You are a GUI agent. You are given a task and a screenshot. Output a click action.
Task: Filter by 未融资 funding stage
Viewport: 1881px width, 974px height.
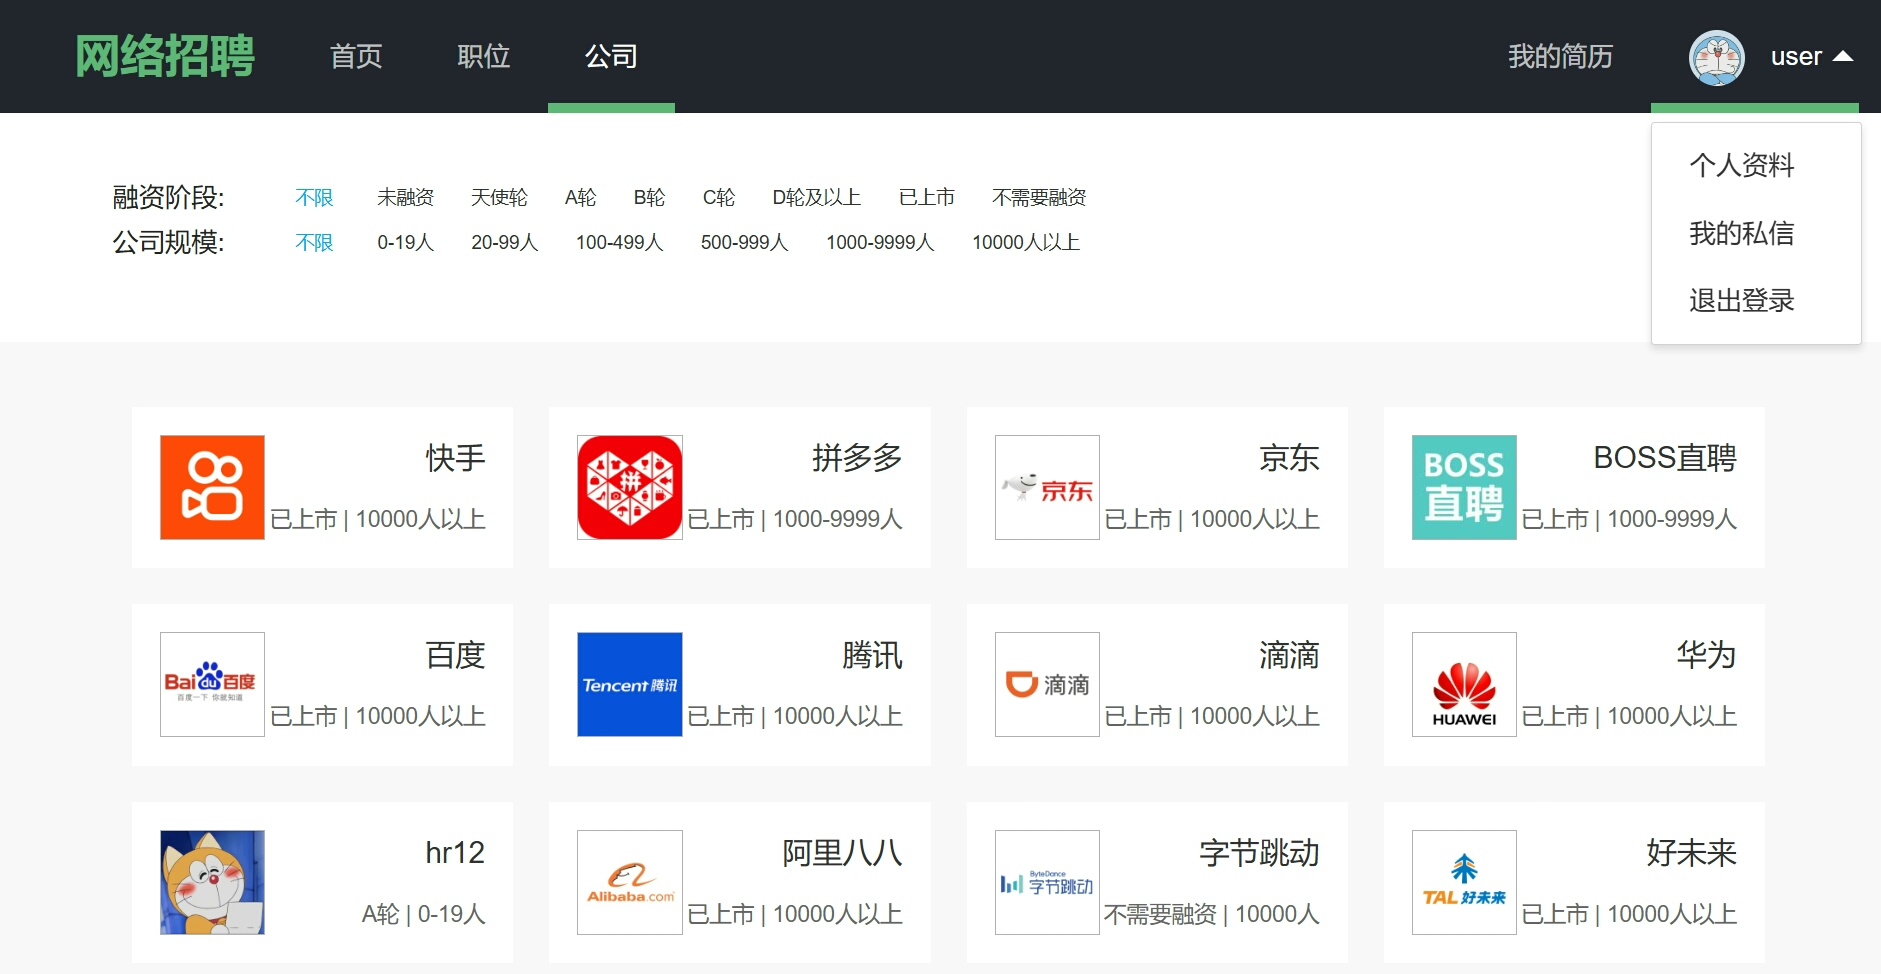405,198
